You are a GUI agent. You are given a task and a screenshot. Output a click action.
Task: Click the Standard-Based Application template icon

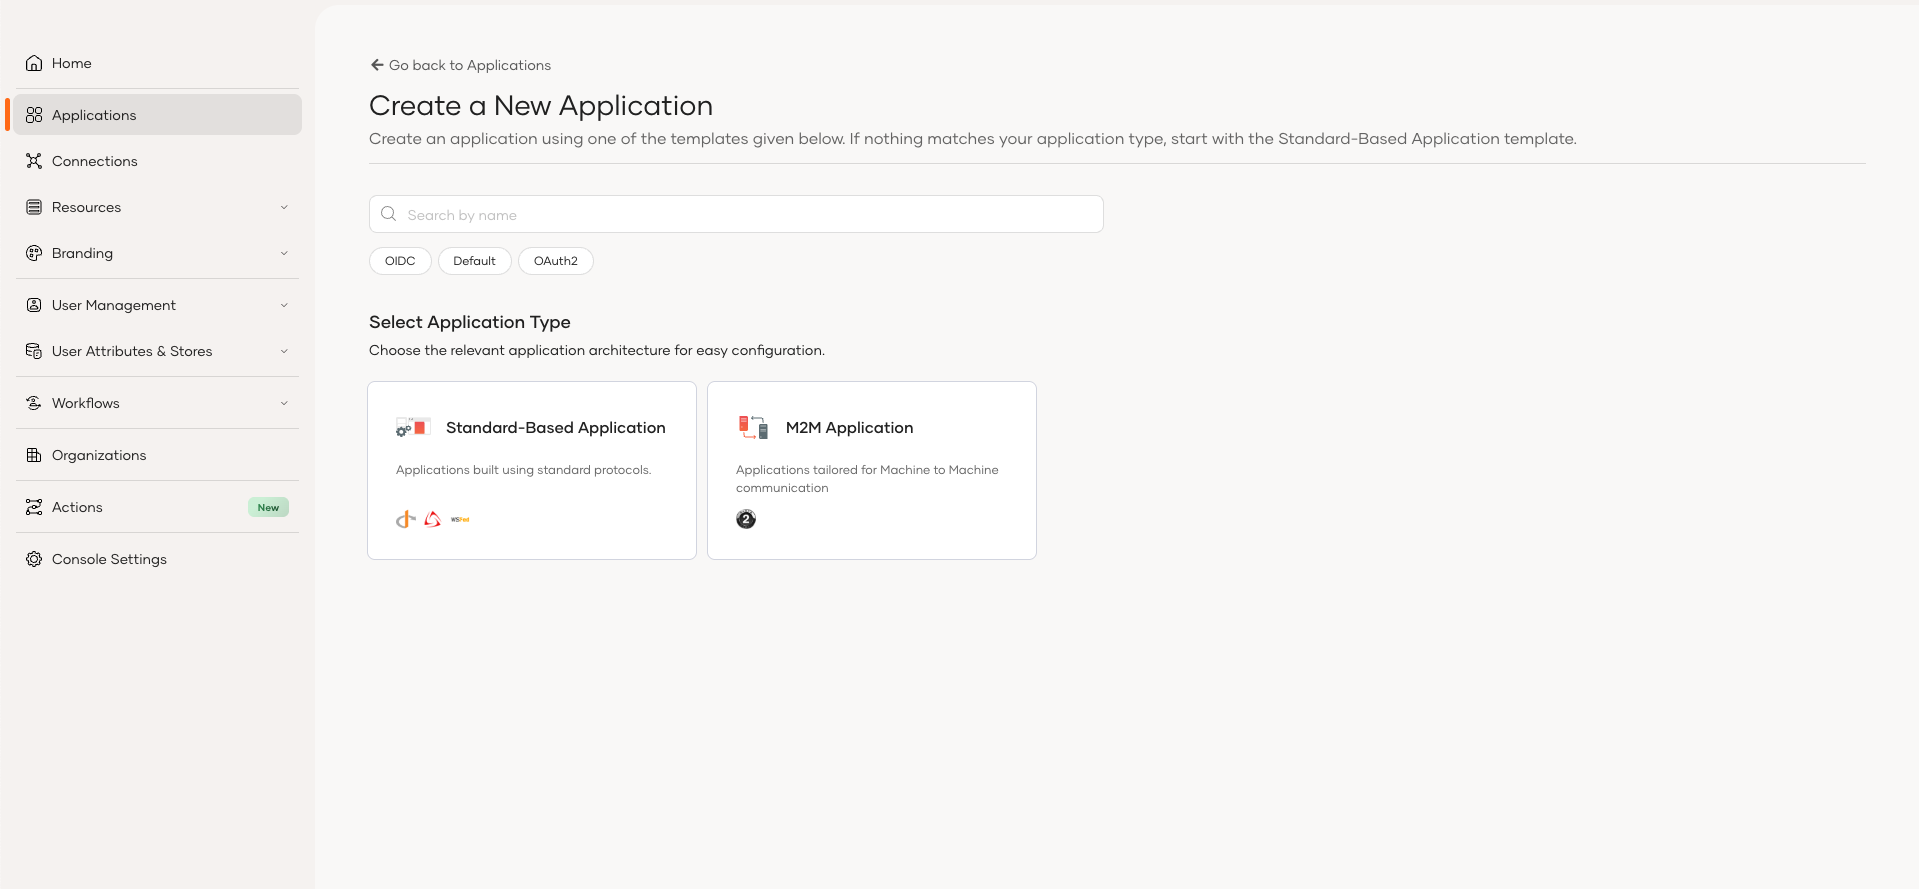(x=413, y=428)
